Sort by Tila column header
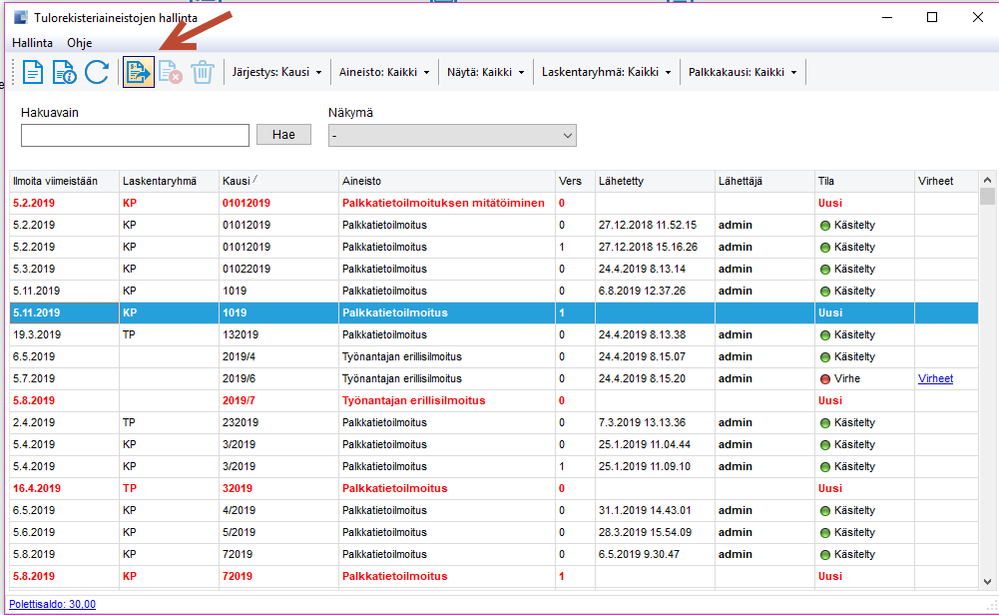 (864, 181)
